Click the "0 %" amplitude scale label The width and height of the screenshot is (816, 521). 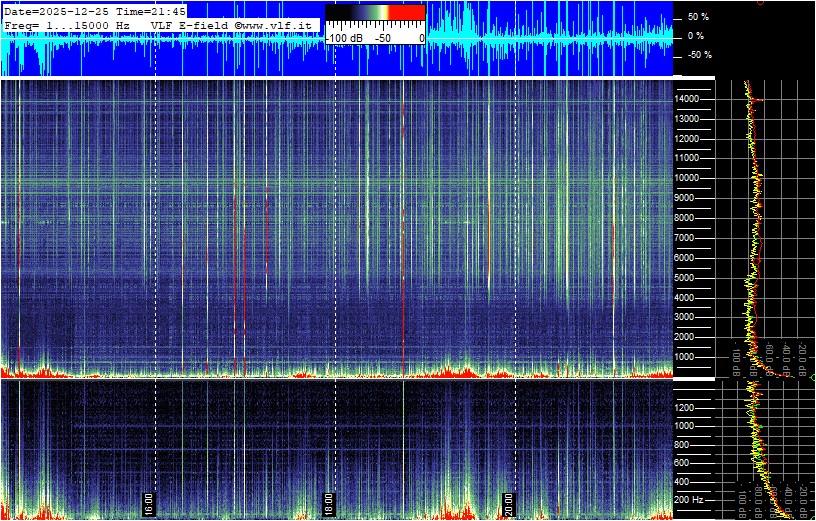pyautogui.click(x=696, y=36)
